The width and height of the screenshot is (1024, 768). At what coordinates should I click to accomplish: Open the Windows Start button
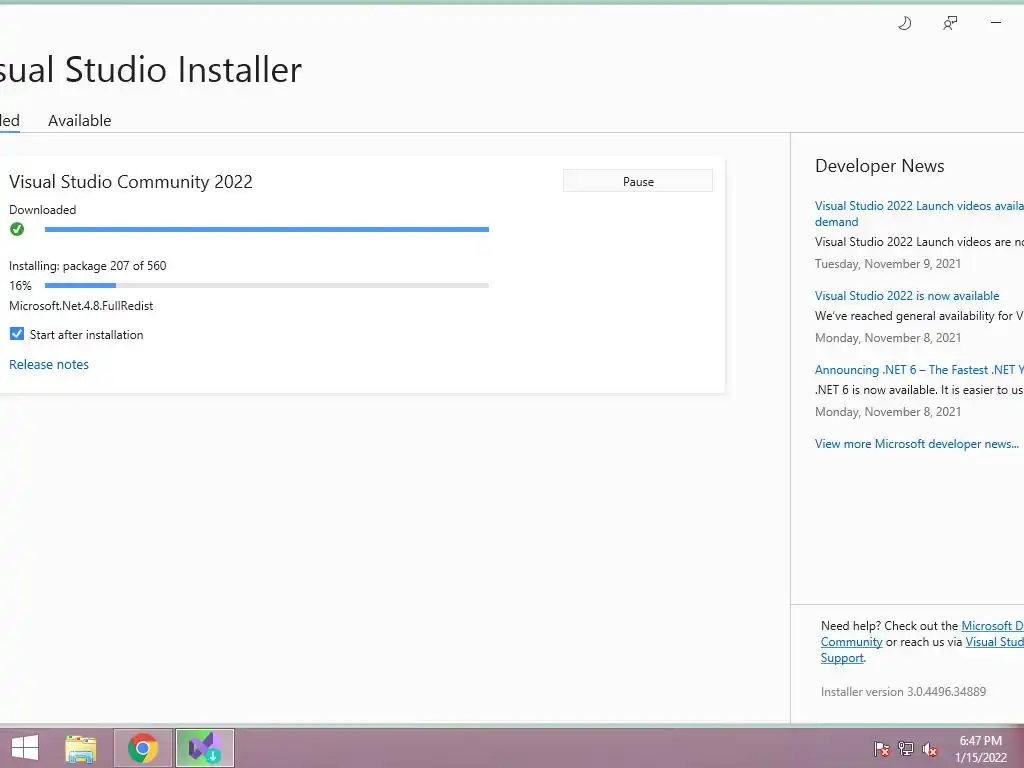[x=25, y=748]
